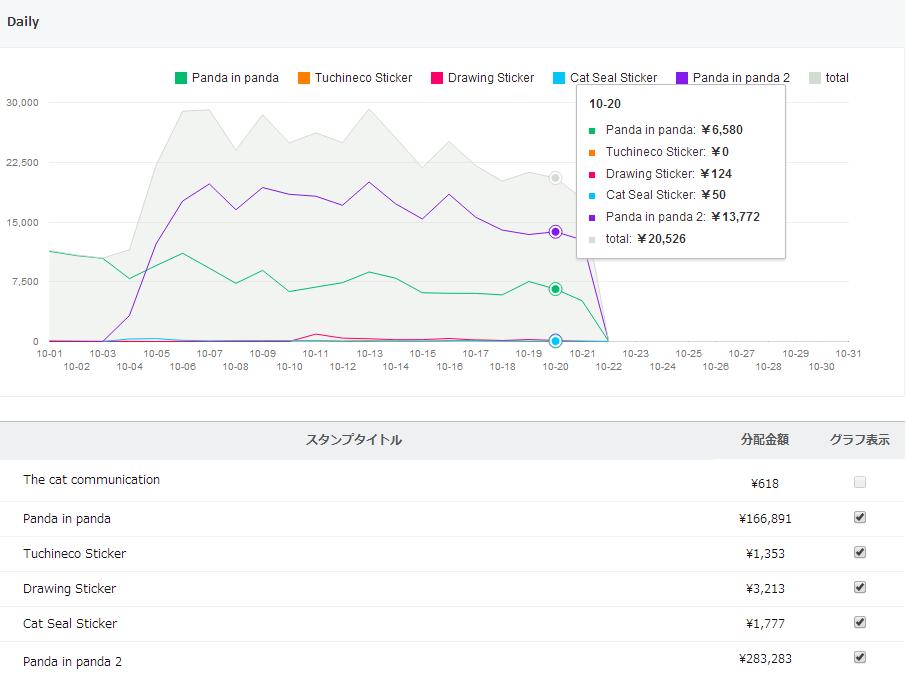Click the orange Tuchineco Sticker legend swatch
Screen dimensions: 907x680
304,78
